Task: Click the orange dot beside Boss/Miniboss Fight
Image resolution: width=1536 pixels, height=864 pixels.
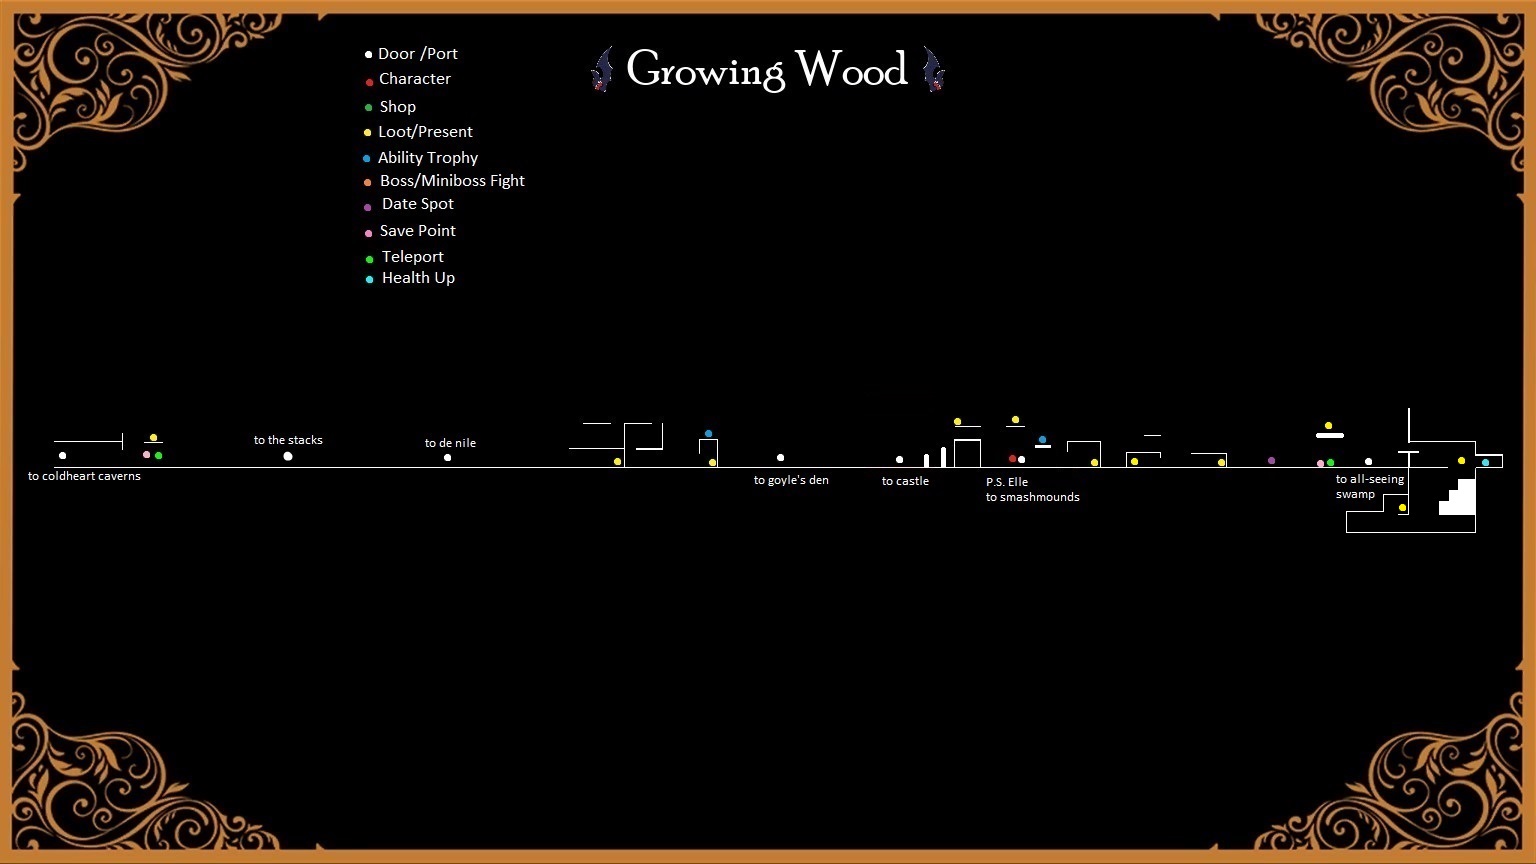Action: [367, 182]
